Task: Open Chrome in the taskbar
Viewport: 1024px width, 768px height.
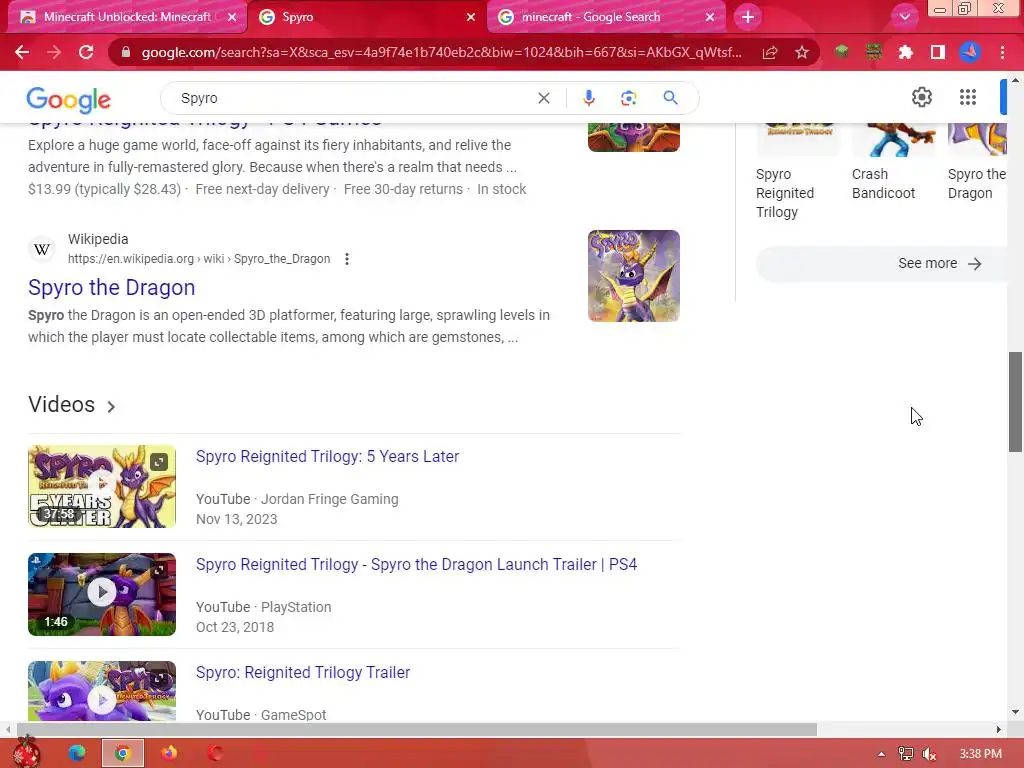Action: coord(122,753)
